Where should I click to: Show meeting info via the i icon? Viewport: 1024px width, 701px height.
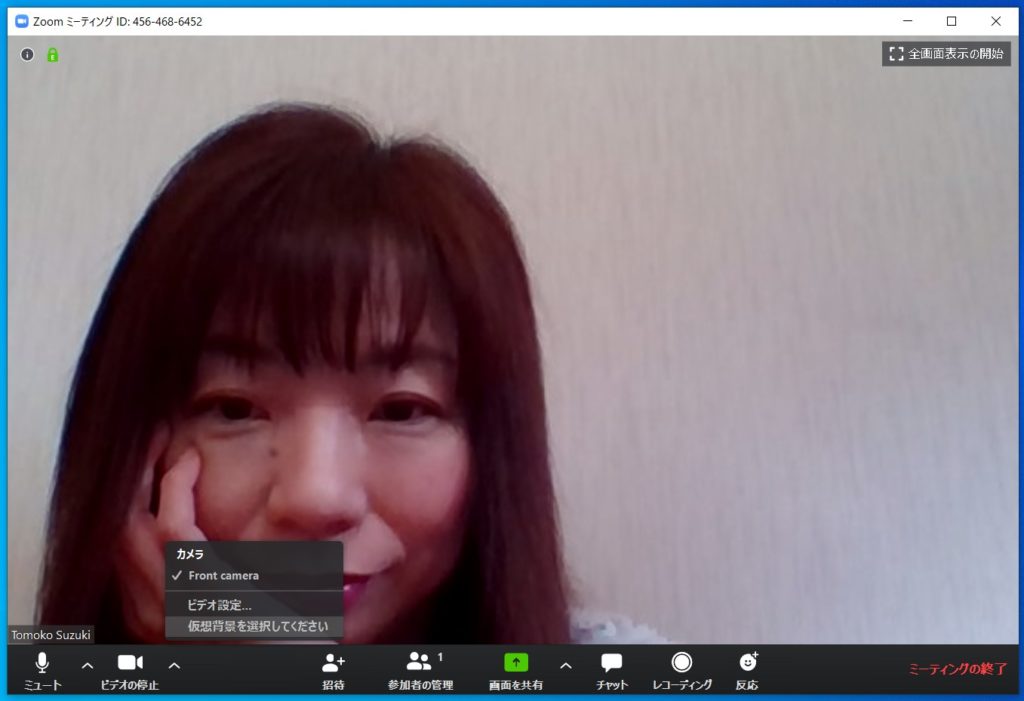[x=27, y=55]
